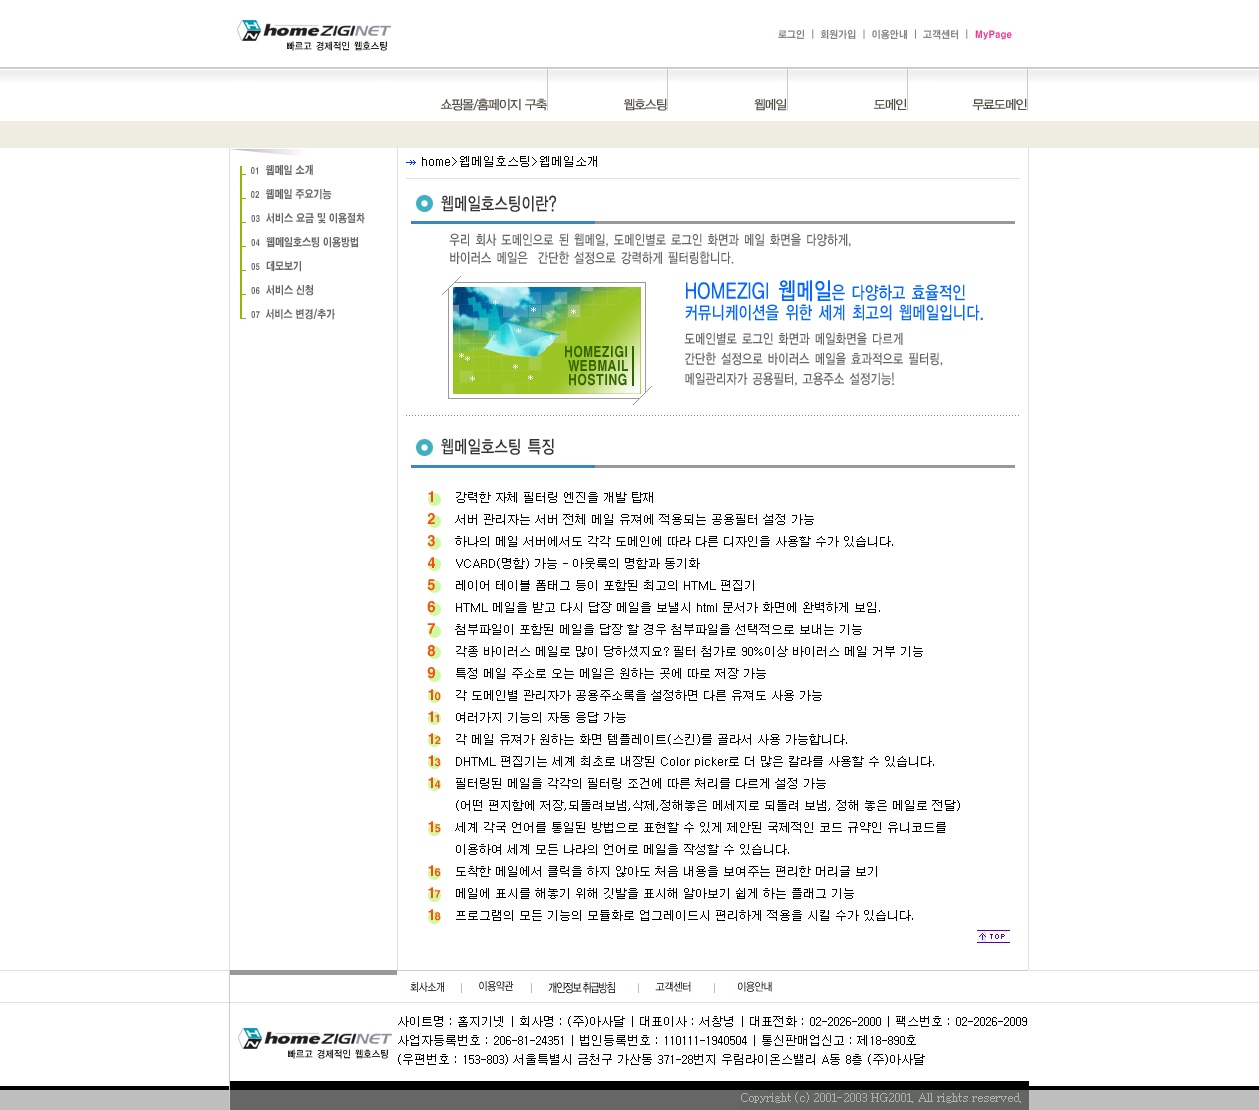
Task: Select the 웹호스팅 navigation menu
Action: point(645,104)
